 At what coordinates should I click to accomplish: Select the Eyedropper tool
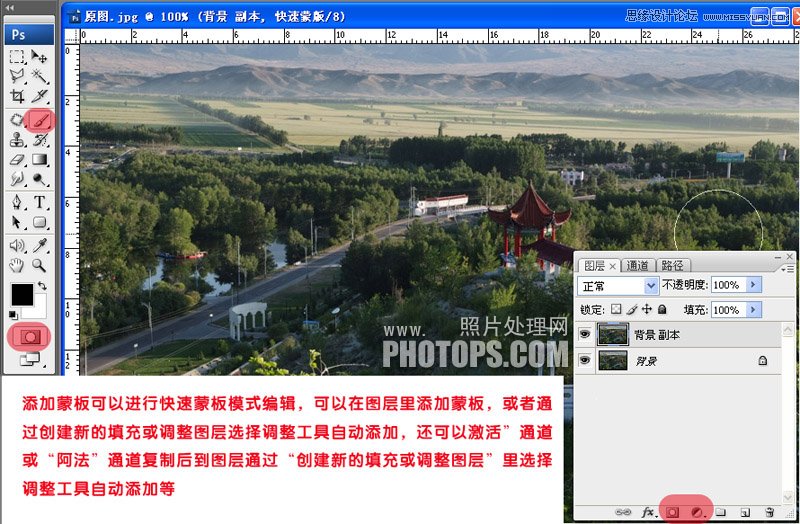click(39, 246)
